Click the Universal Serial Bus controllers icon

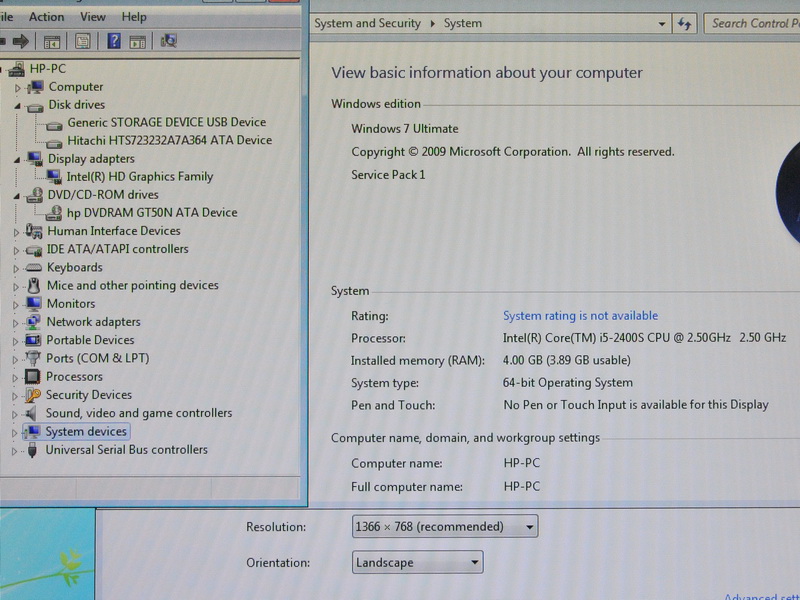[x=32, y=450]
